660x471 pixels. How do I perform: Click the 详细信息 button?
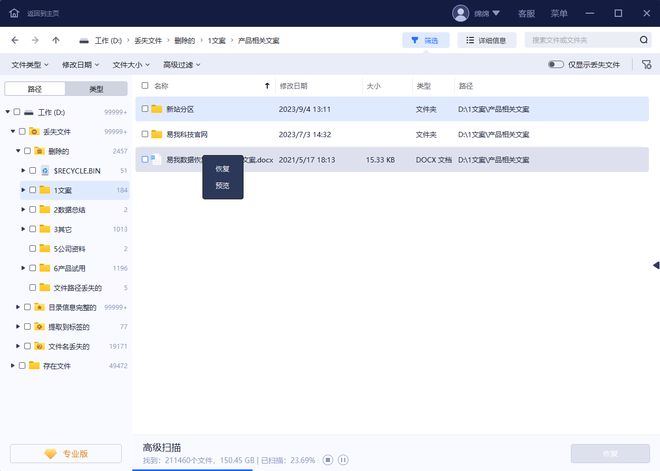click(x=487, y=40)
